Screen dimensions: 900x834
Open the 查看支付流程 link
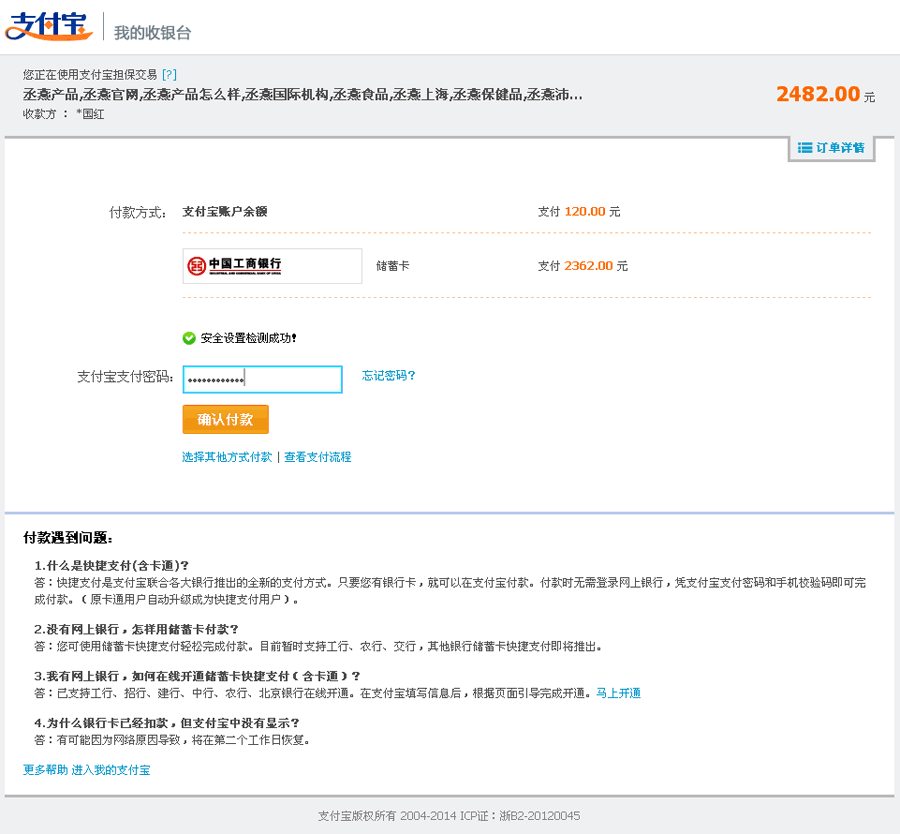click(x=318, y=457)
